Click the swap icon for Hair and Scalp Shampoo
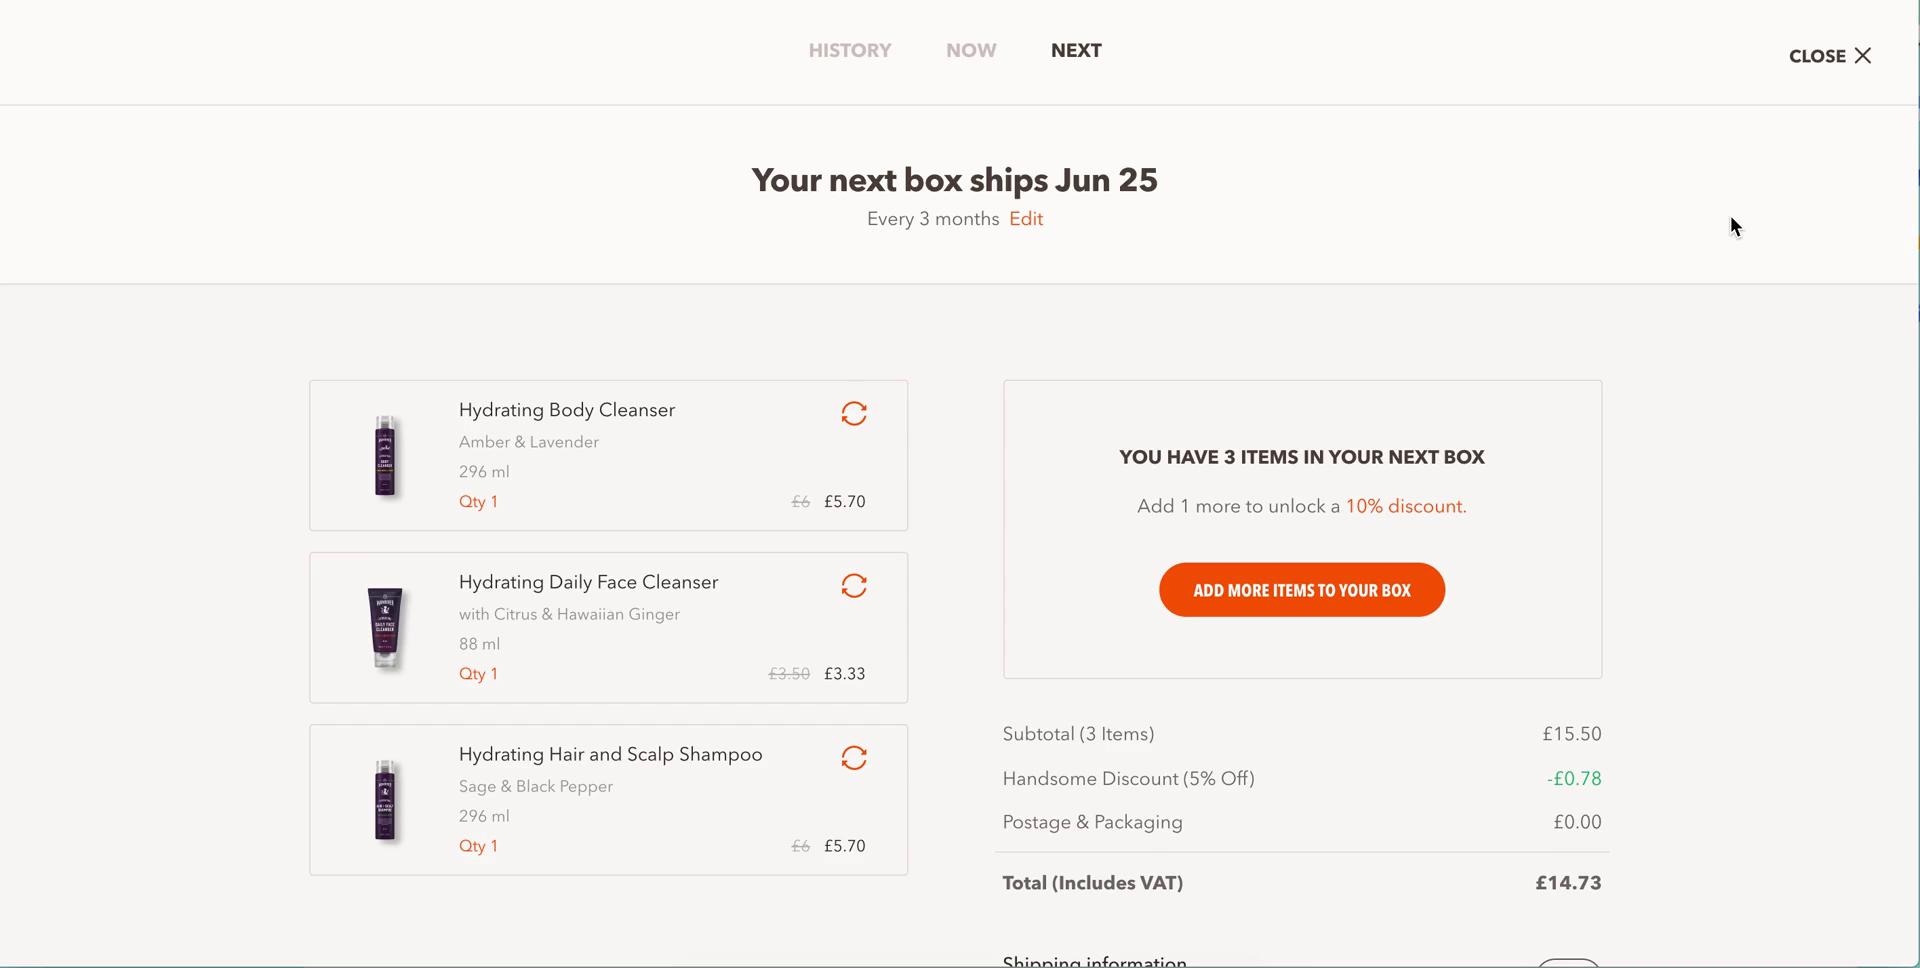 pos(854,758)
